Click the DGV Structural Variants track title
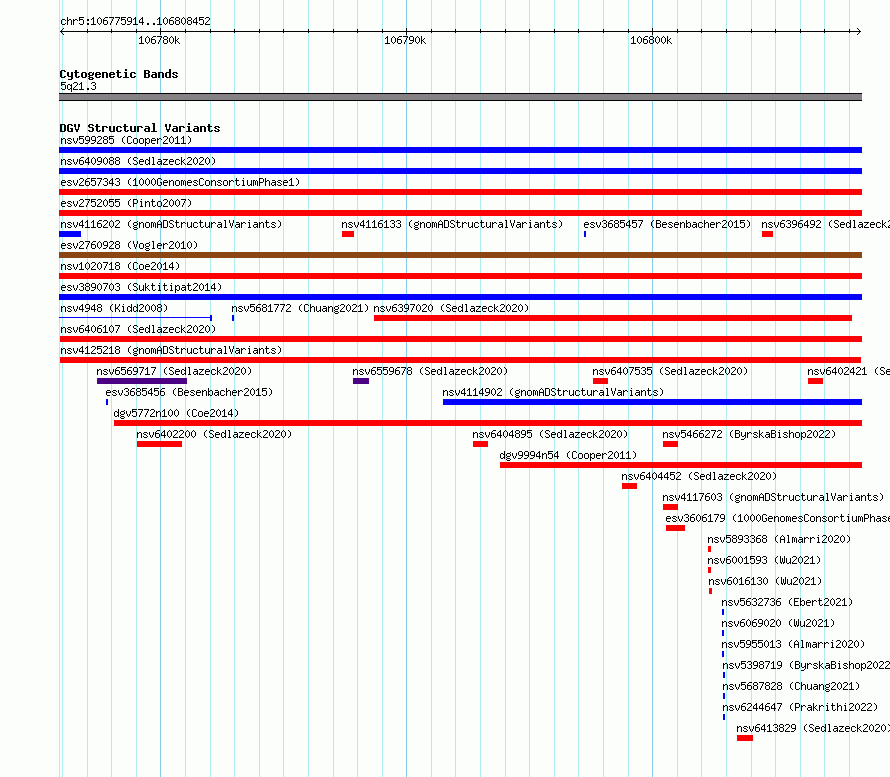Screen dimensions: 890x777 140,128
